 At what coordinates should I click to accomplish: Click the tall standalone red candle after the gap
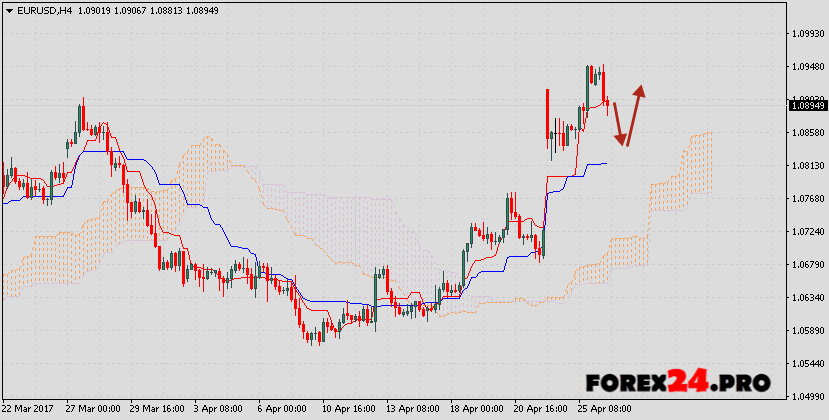(x=548, y=113)
